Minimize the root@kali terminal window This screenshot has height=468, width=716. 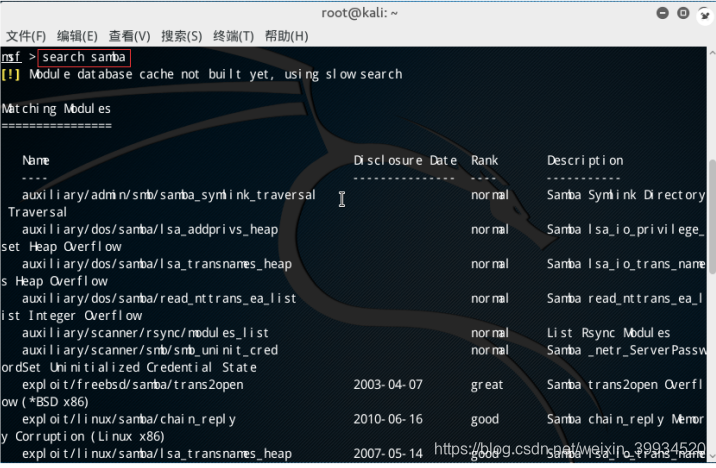pos(663,13)
